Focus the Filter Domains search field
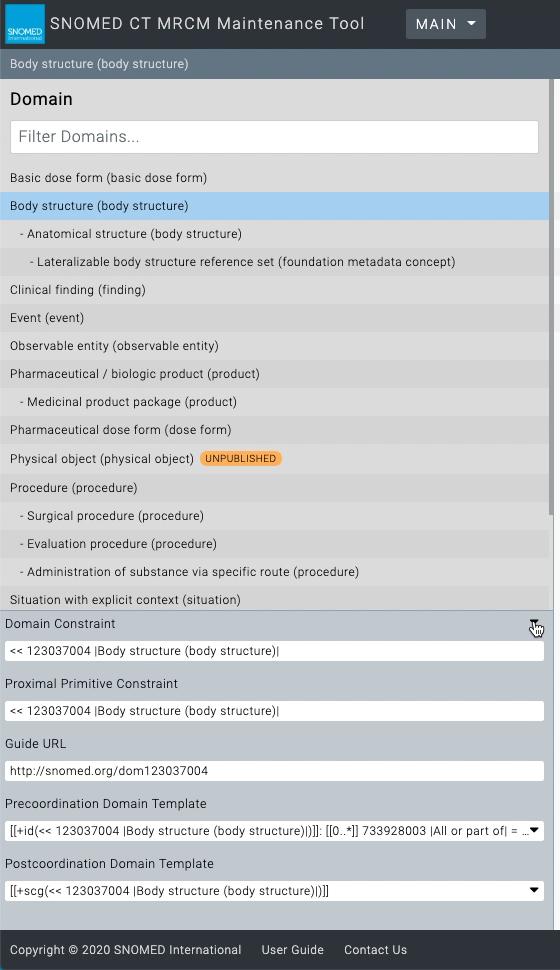The height and width of the screenshot is (970, 560). pos(274,137)
